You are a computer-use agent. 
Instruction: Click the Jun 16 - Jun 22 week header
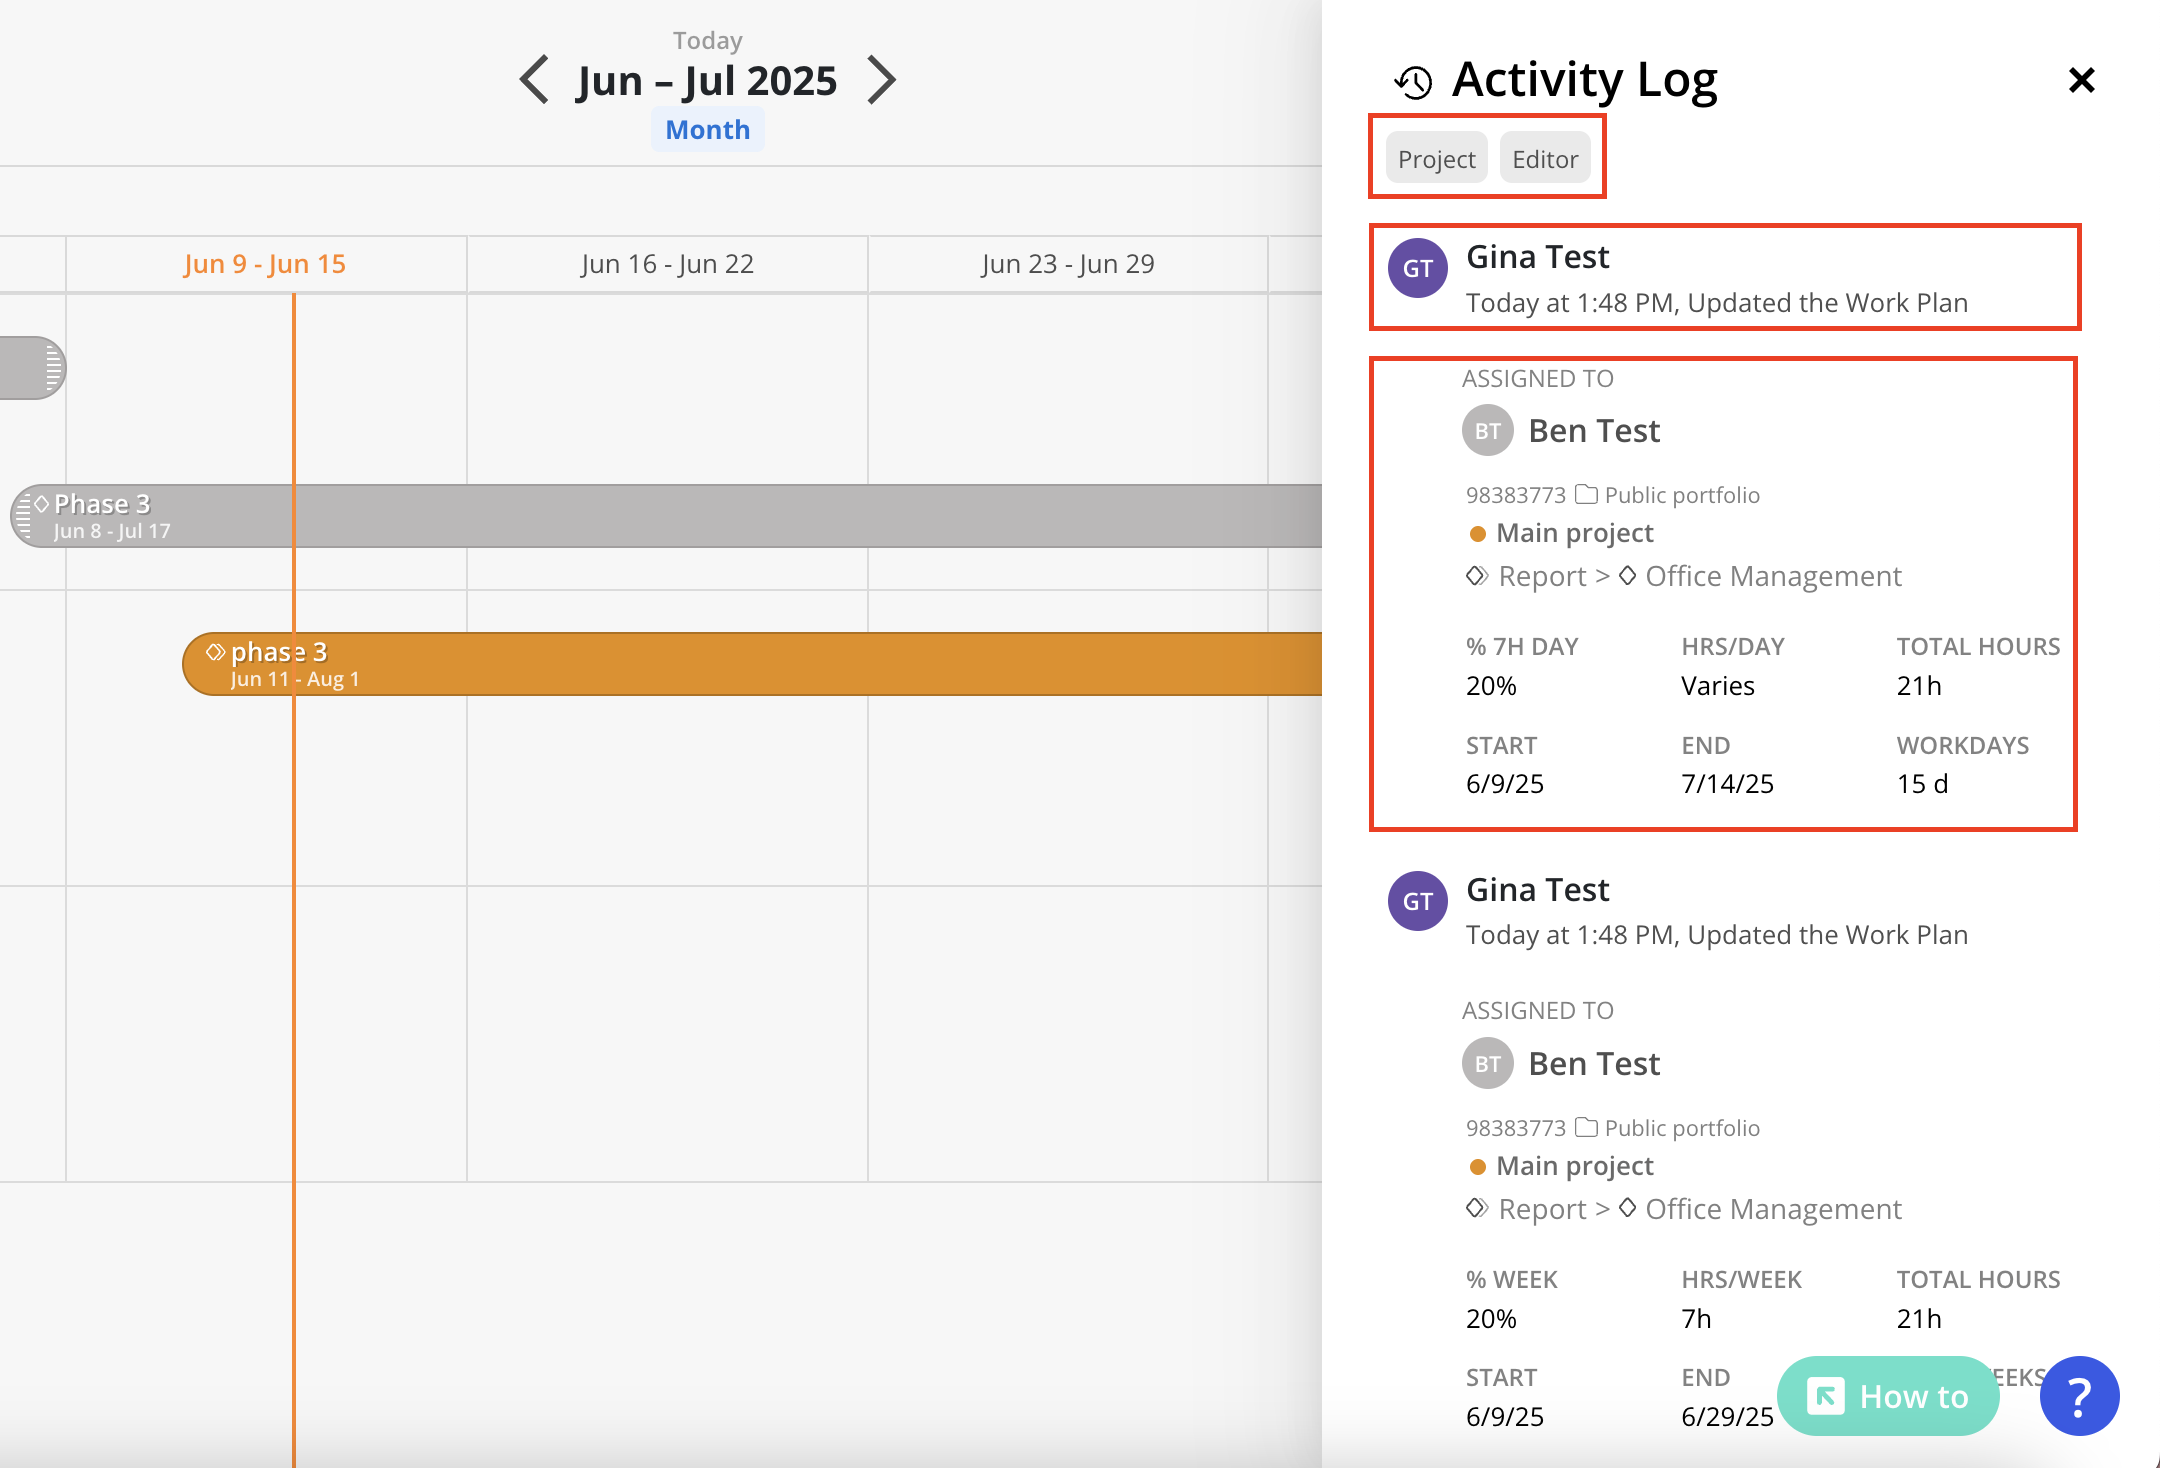(x=667, y=264)
